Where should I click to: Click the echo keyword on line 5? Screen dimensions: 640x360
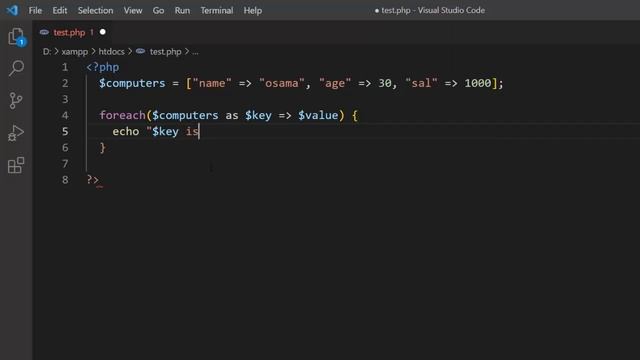pyautogui.click(x=126, y=131)
